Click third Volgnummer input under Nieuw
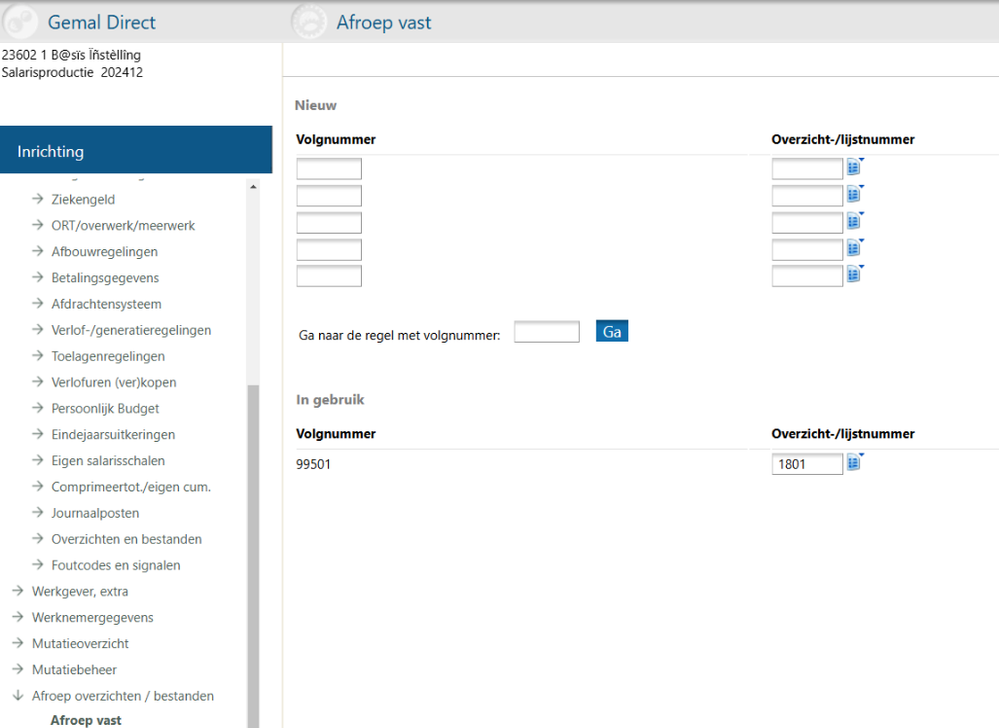Viewport: 999px width, 728px height. click(x=329, y=222)
